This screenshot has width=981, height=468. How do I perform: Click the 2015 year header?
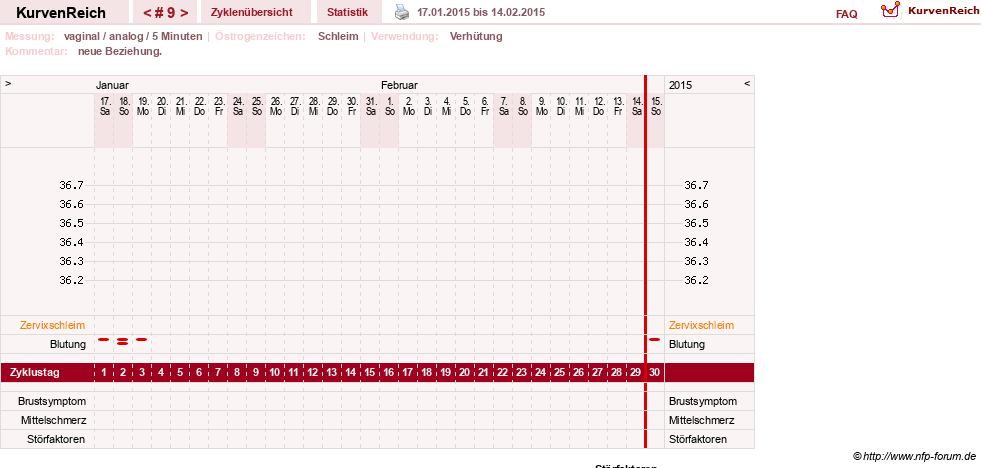click(x=681, y=85)
